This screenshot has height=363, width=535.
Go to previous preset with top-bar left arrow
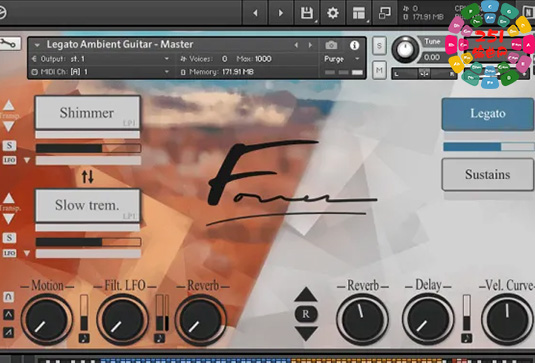click(255, 13)
